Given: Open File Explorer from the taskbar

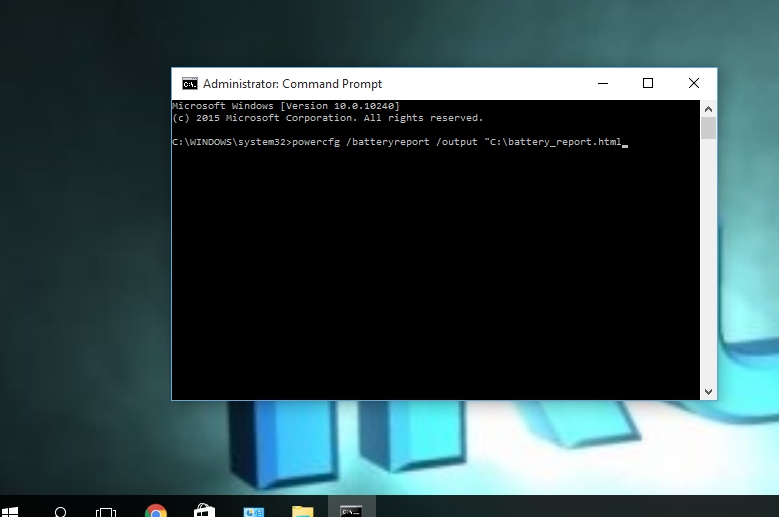Looking at the screenshot, I should [x=303, y=511].
